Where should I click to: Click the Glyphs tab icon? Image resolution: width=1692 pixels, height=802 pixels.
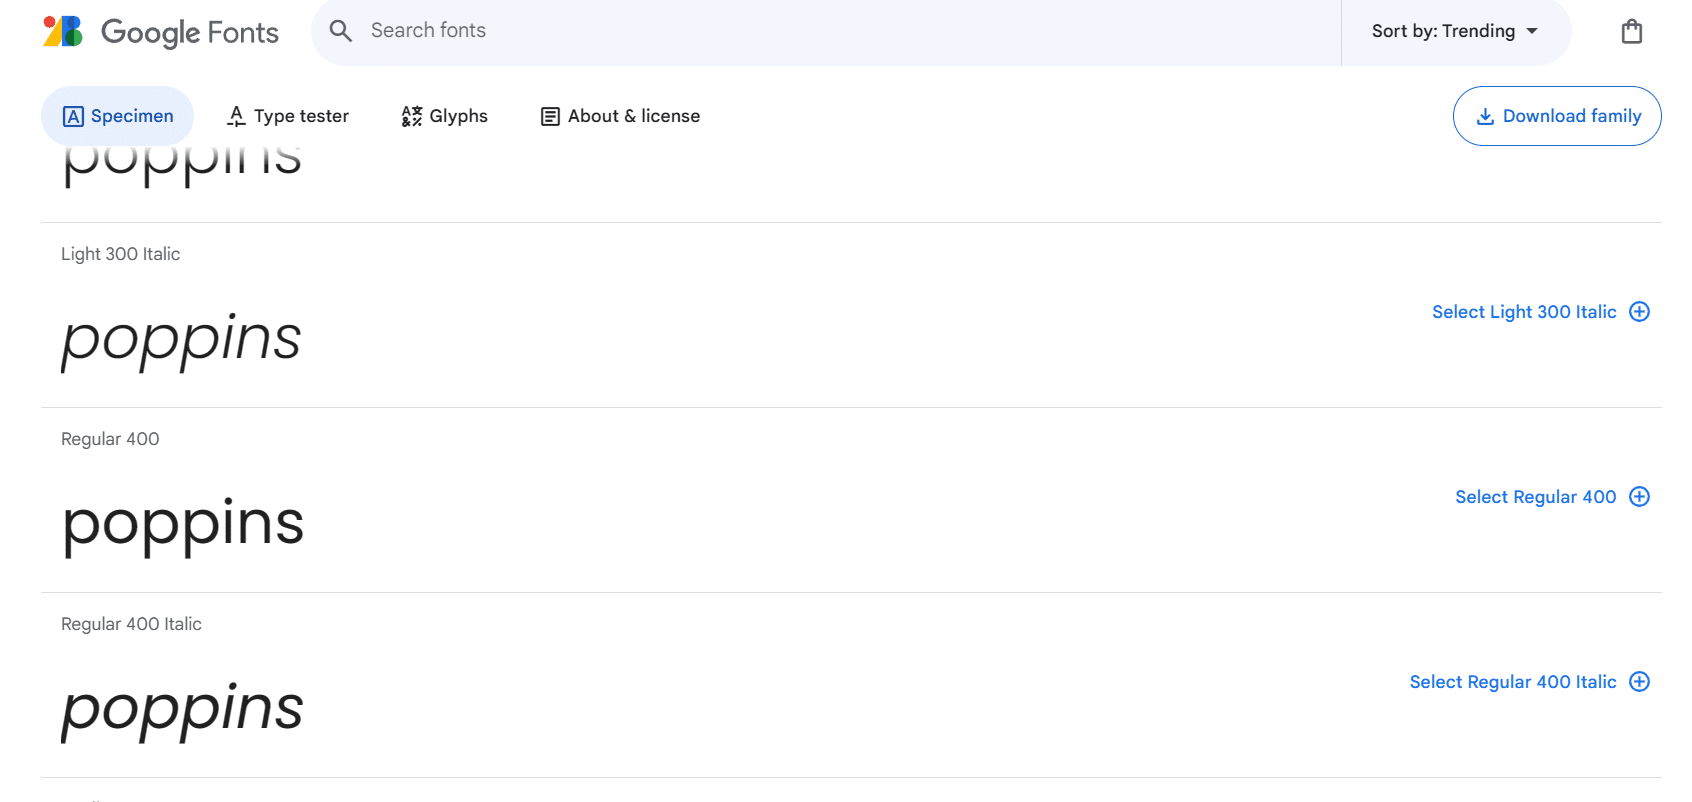[x=411, y=117]
